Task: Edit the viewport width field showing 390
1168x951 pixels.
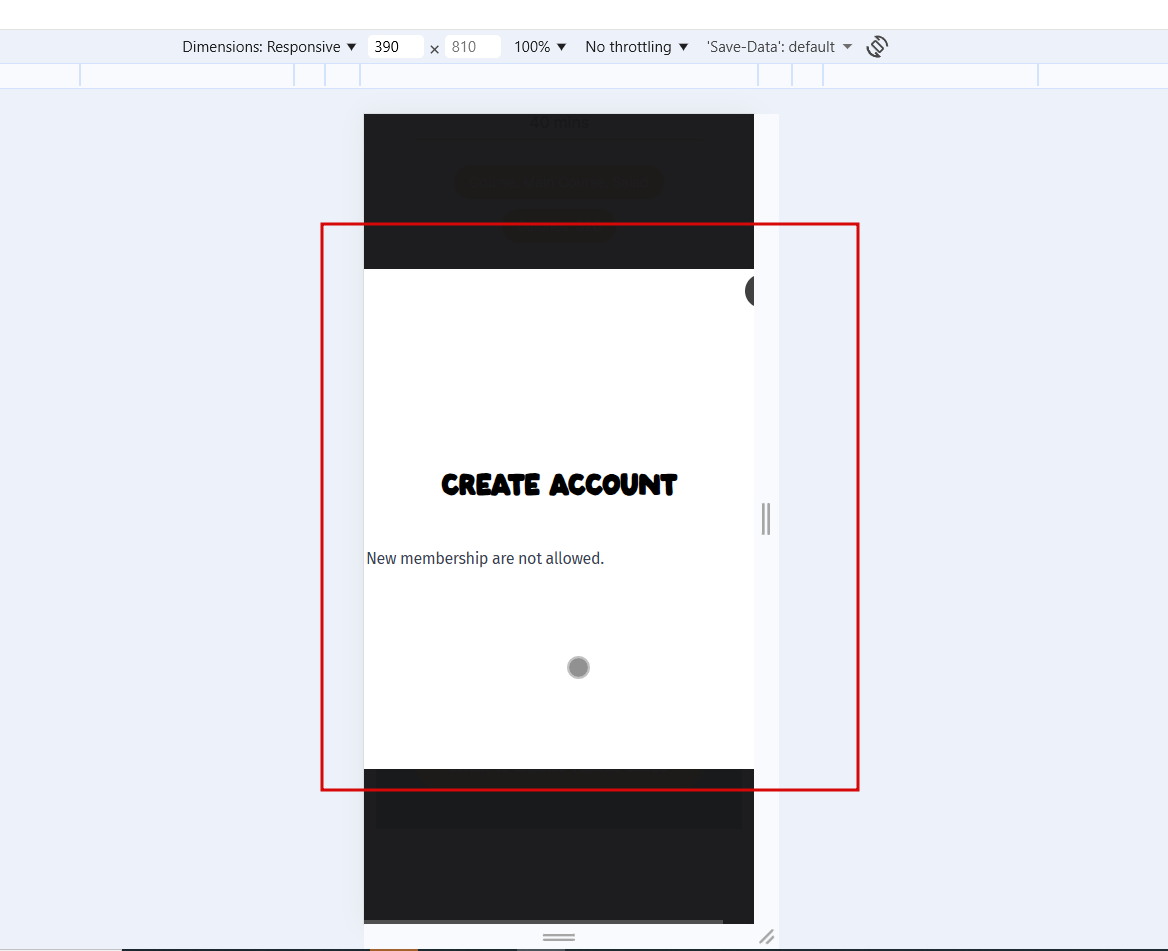Action: [396, 47]
